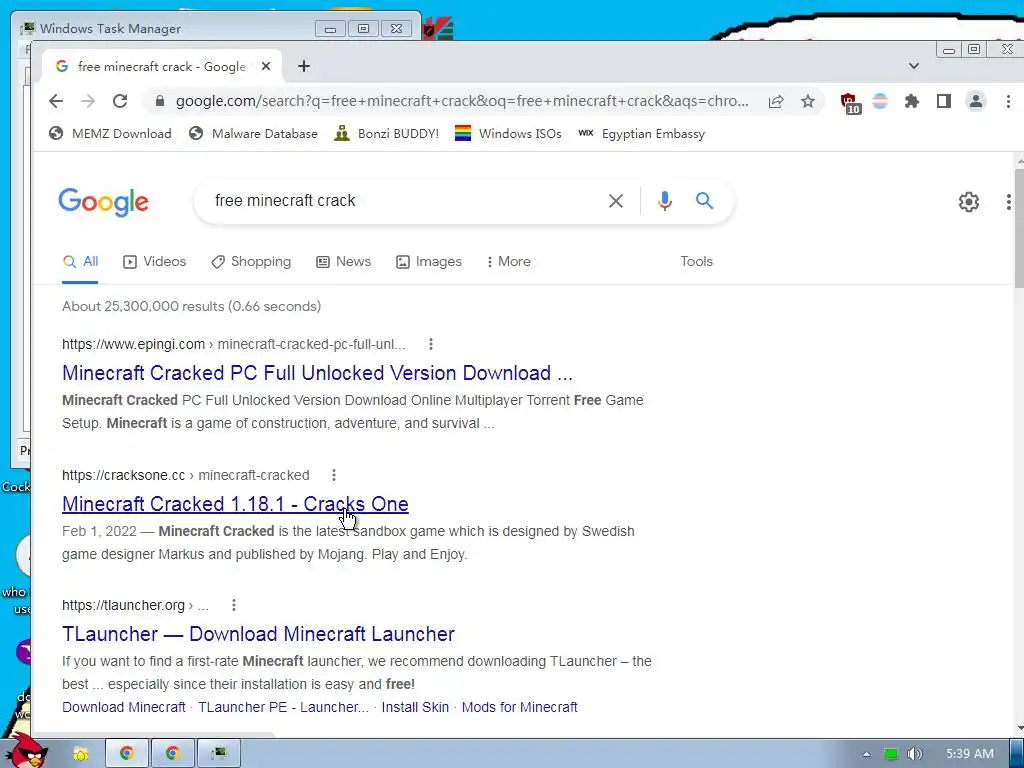Show hidden system tray icons
The height and width of the screenshot is (768, 1024).
pos(866,754)
